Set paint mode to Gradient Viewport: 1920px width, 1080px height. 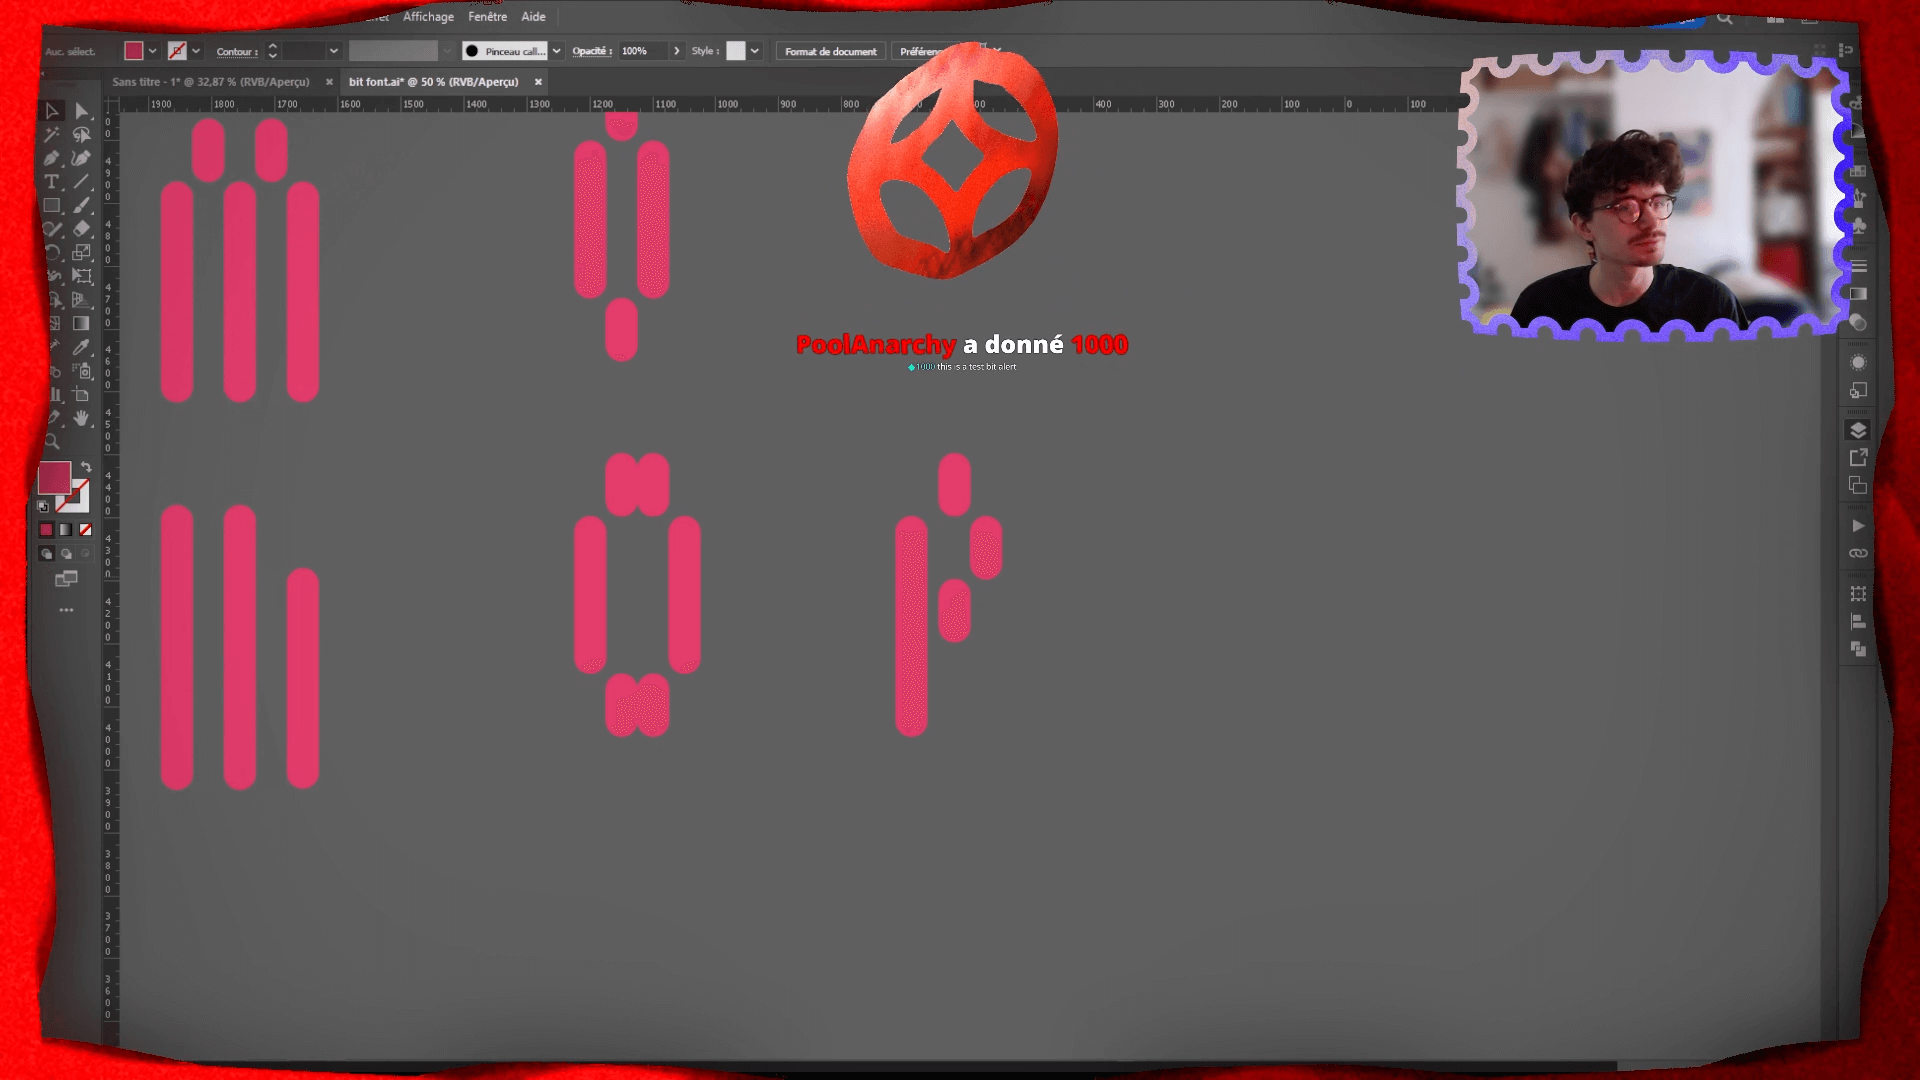tap(66, 530)
